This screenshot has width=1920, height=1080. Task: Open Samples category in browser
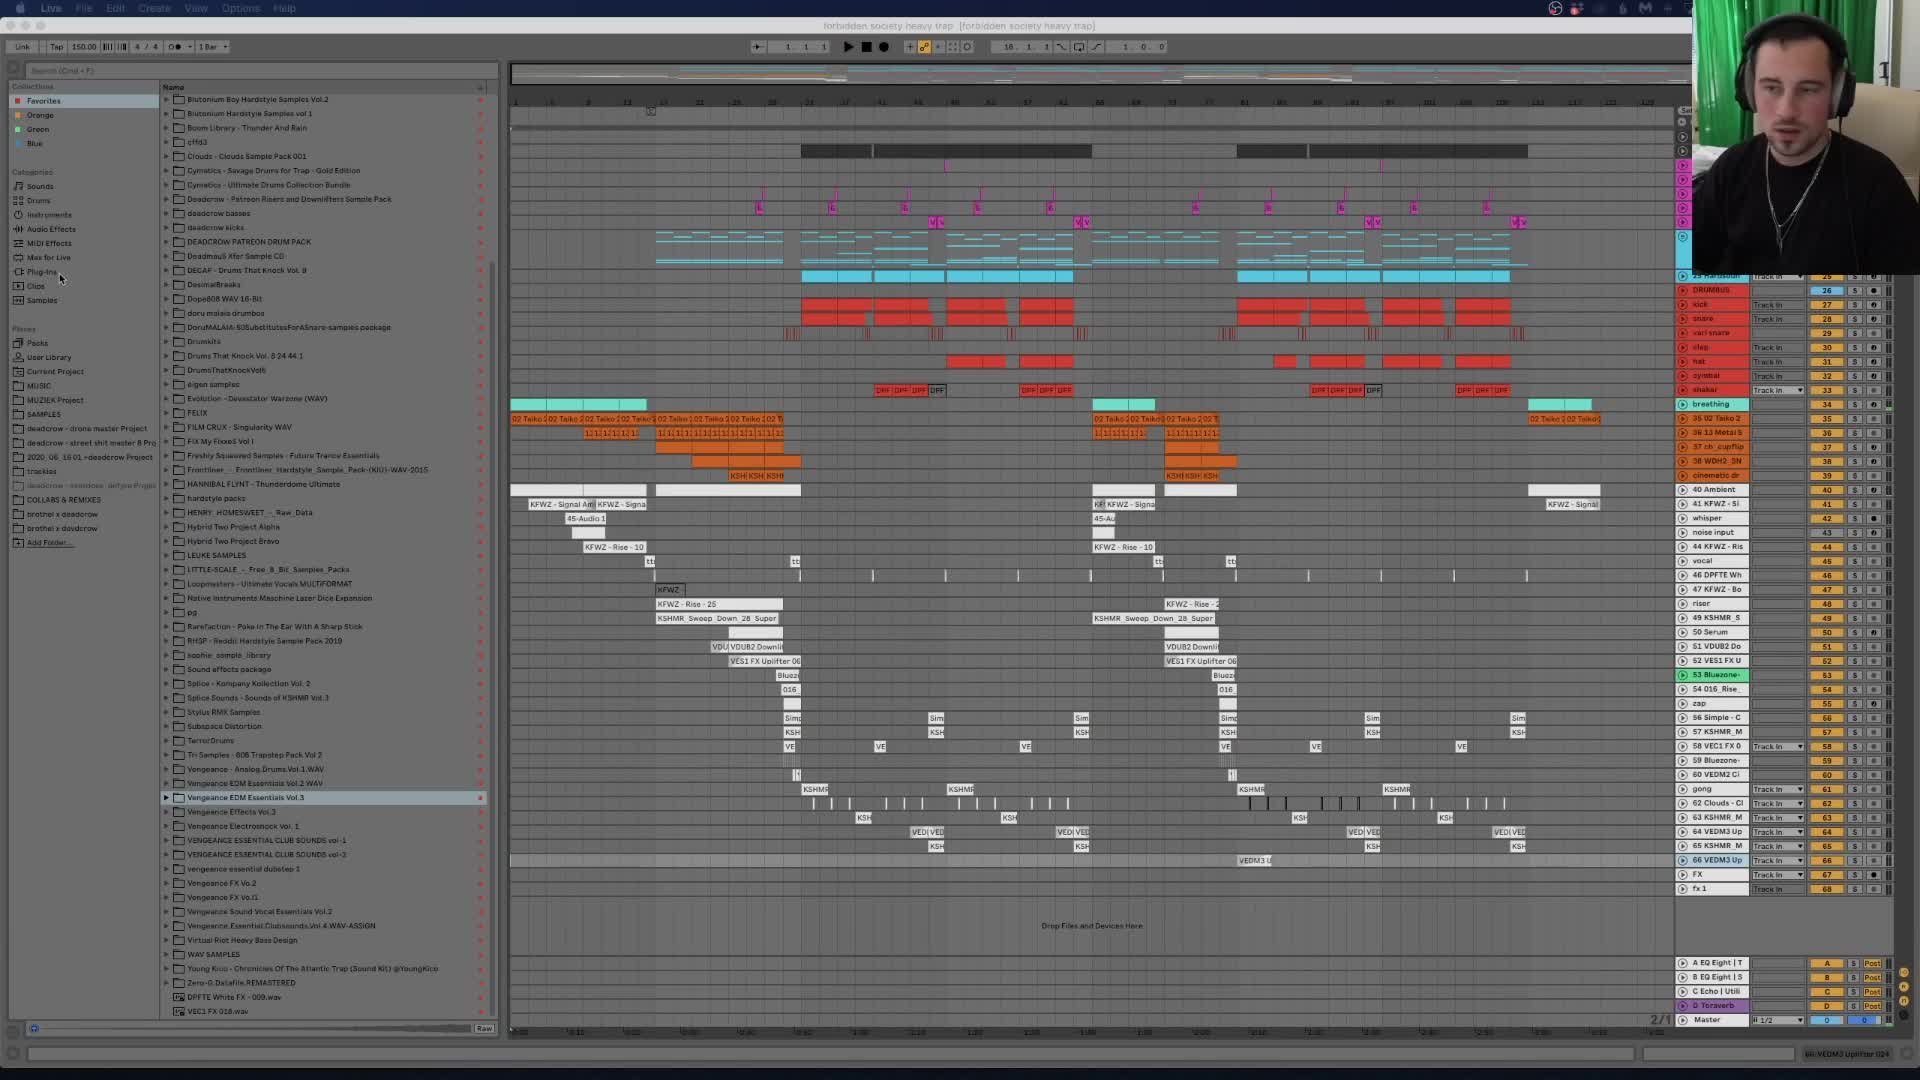[42, 300]
